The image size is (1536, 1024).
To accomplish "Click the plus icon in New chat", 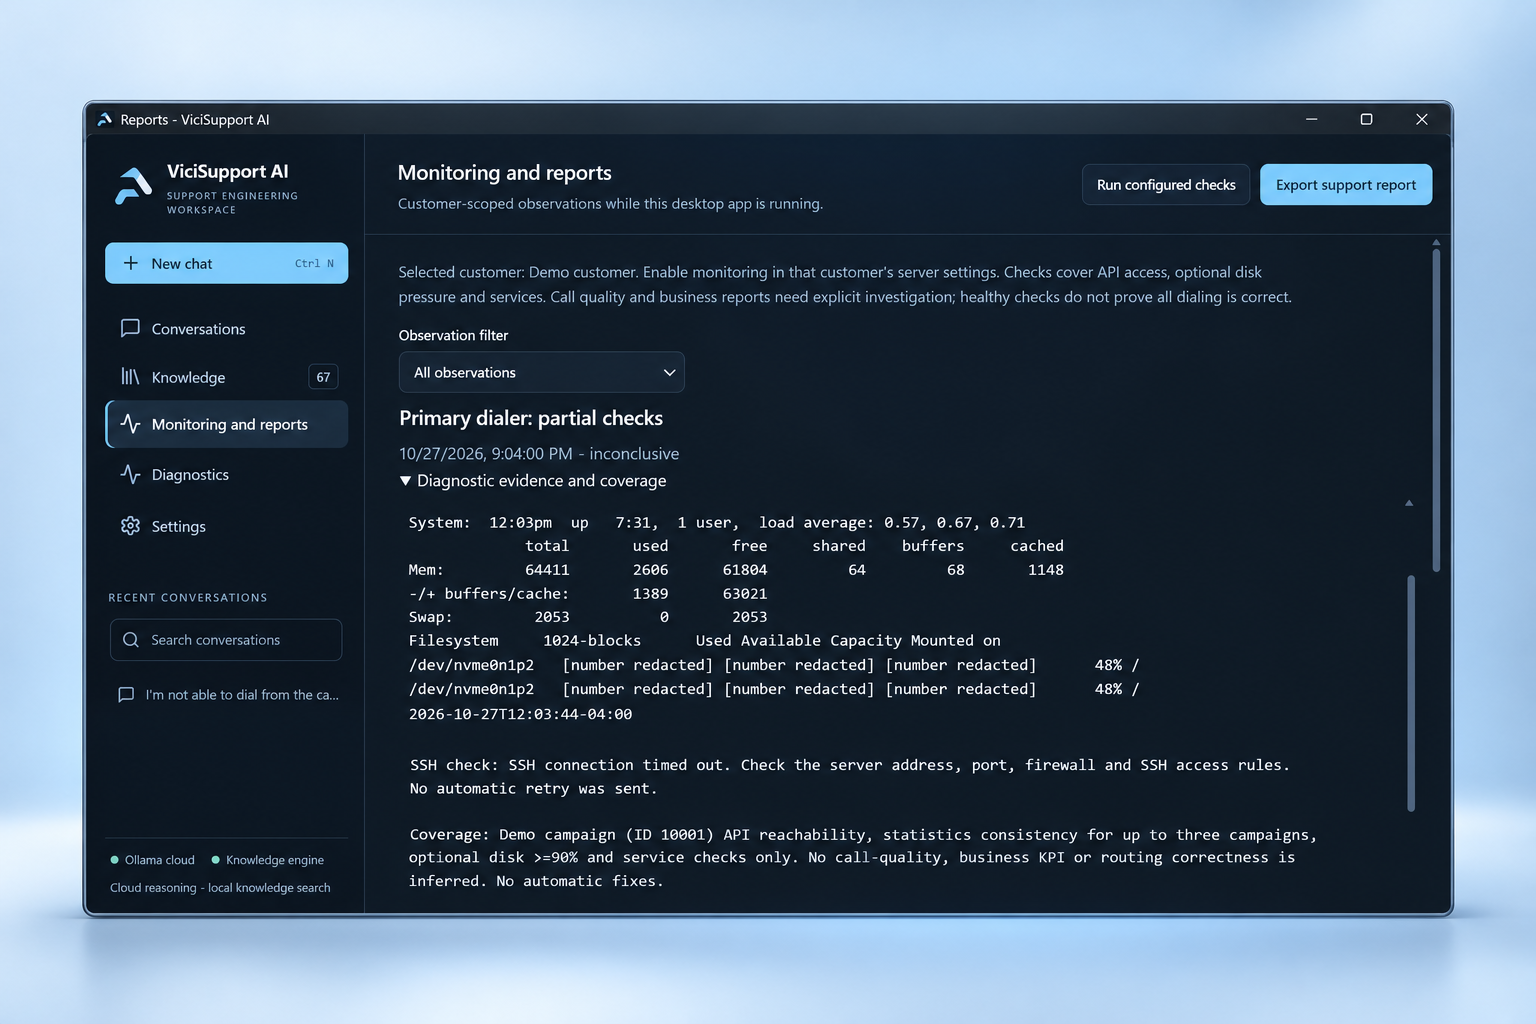I will coord(131,263).
